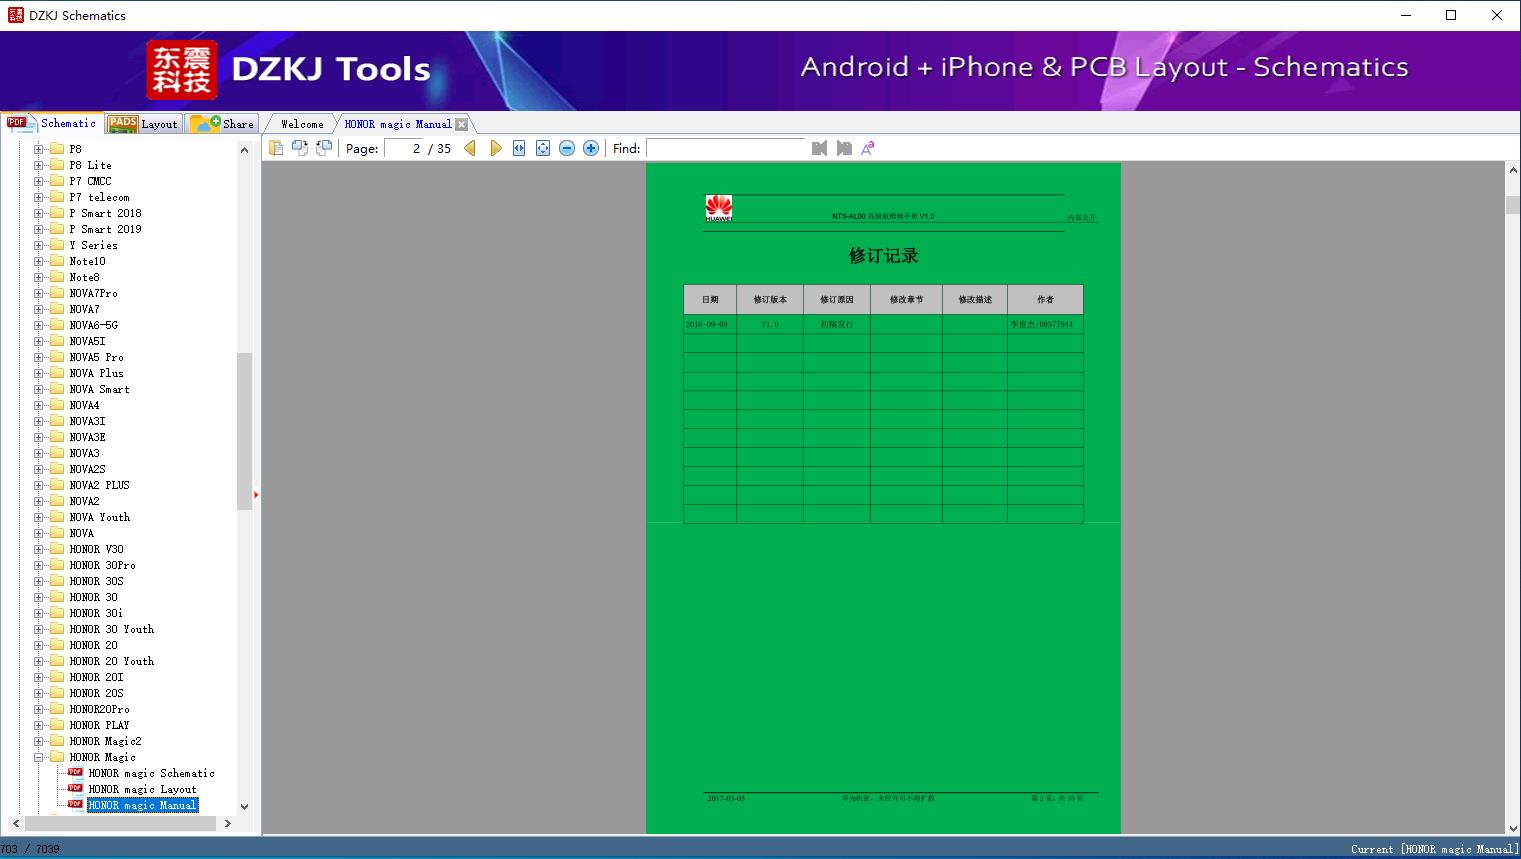The height and width of the screenshot is (859, 1521).
Task: Switch to the Schematic tab
Action: [52, 123]
